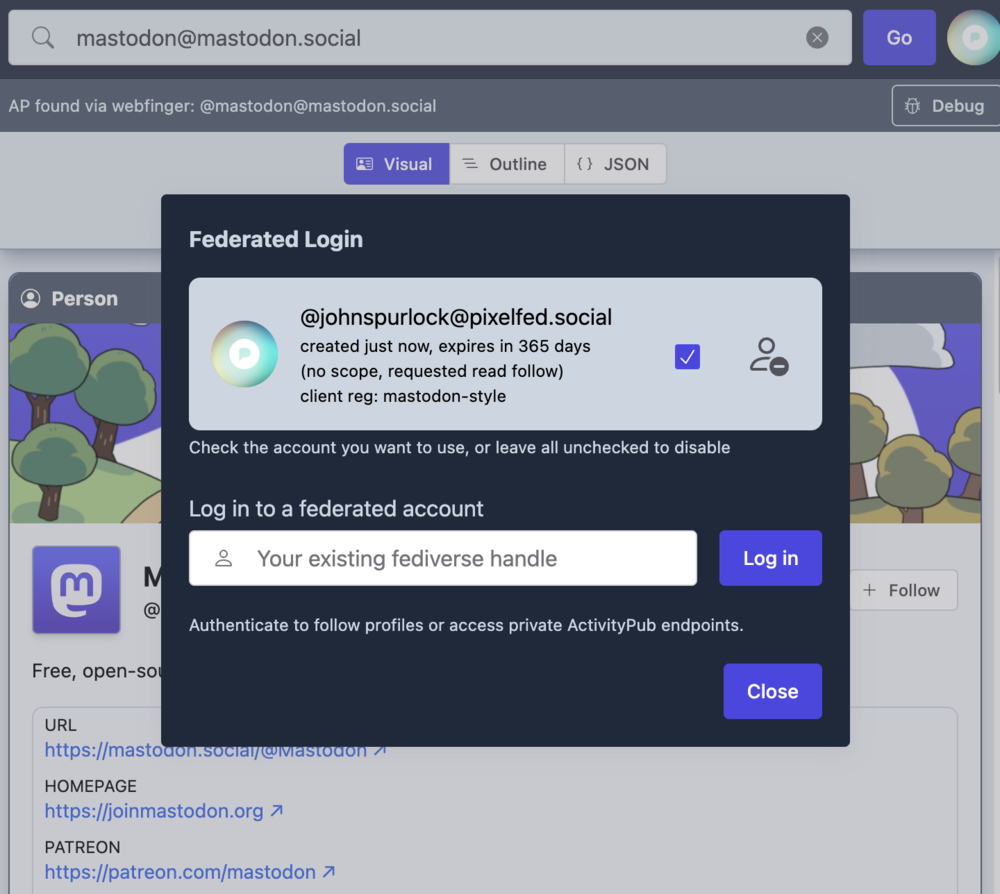Click the search magnifier icon

click(x=43, y=38)
